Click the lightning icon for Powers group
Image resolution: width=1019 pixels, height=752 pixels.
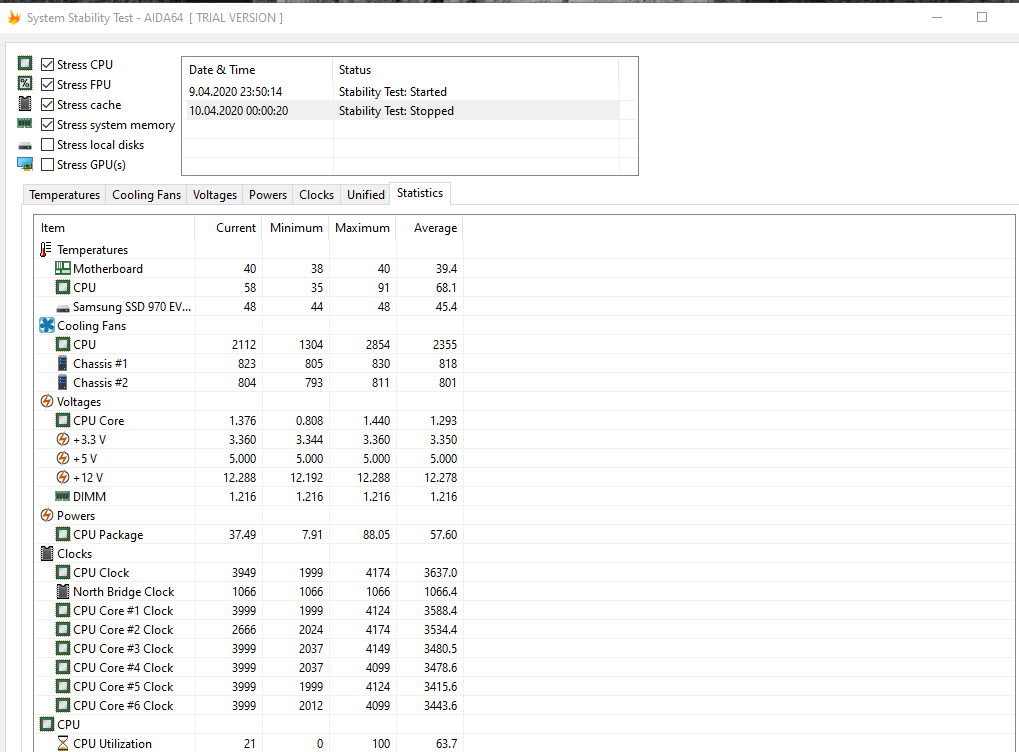[x=47, y=515]
